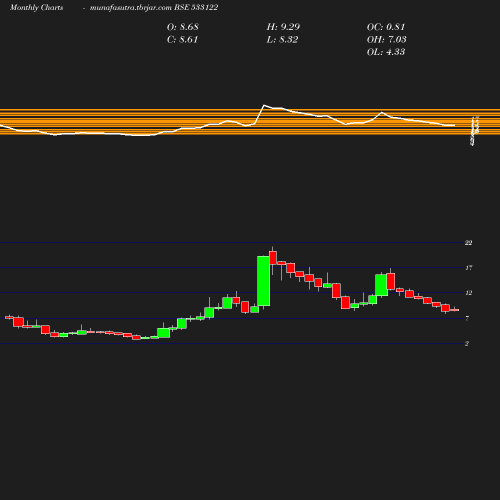Image resolution: width=500 pixels, height=500 pixels.
Task: Click the "munafasutra.tbrjar.com BSE 533122" text
Action: click(x=154, y=8)
